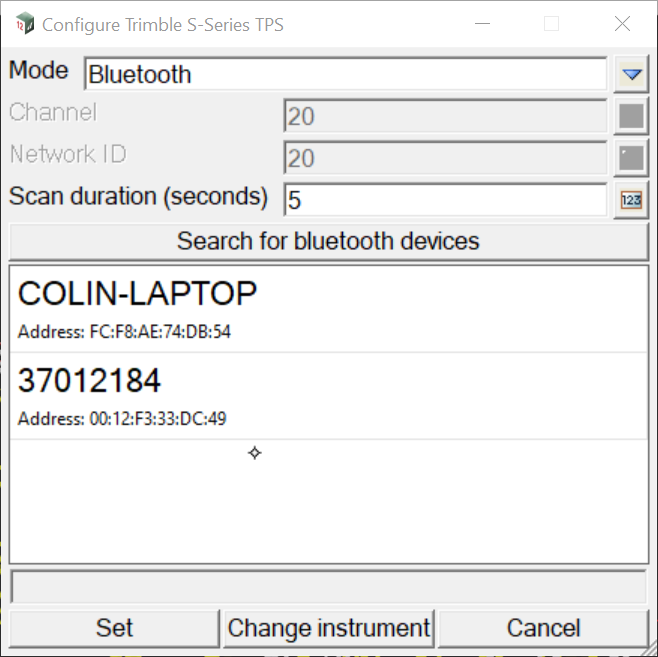Click the greyed-out Network ID input field
This screenshot has width=658, height=657.
pyautogui.click(x=445, y=158)
